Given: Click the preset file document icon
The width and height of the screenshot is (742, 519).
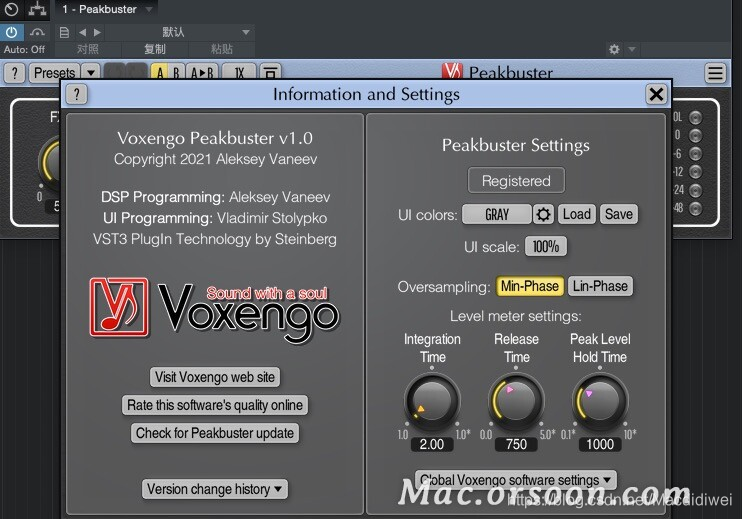Looking at the screenshot, I should click(64, 32).
